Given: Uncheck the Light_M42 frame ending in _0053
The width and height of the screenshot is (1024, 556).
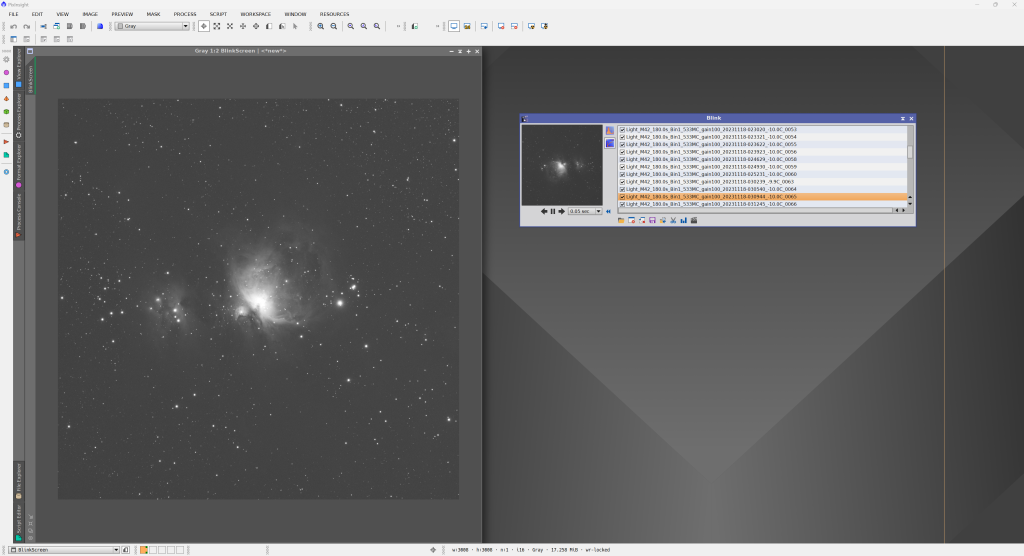Looking at the screenshot, I should (622, 130).
